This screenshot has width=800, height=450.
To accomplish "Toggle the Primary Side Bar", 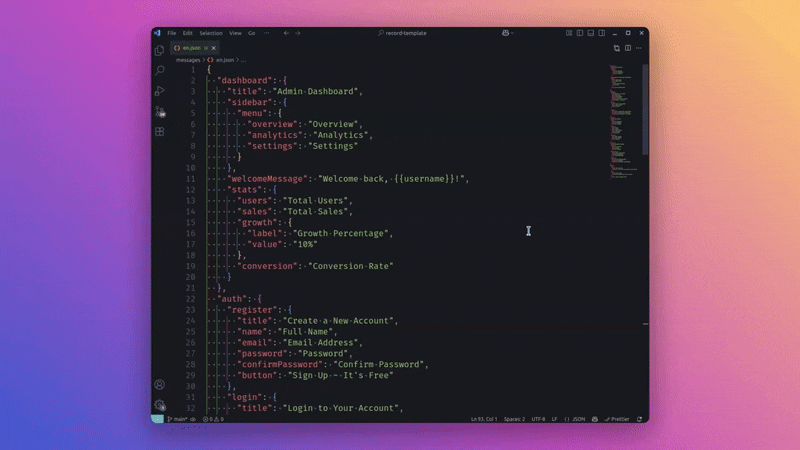I will click(x=580, y=33).
